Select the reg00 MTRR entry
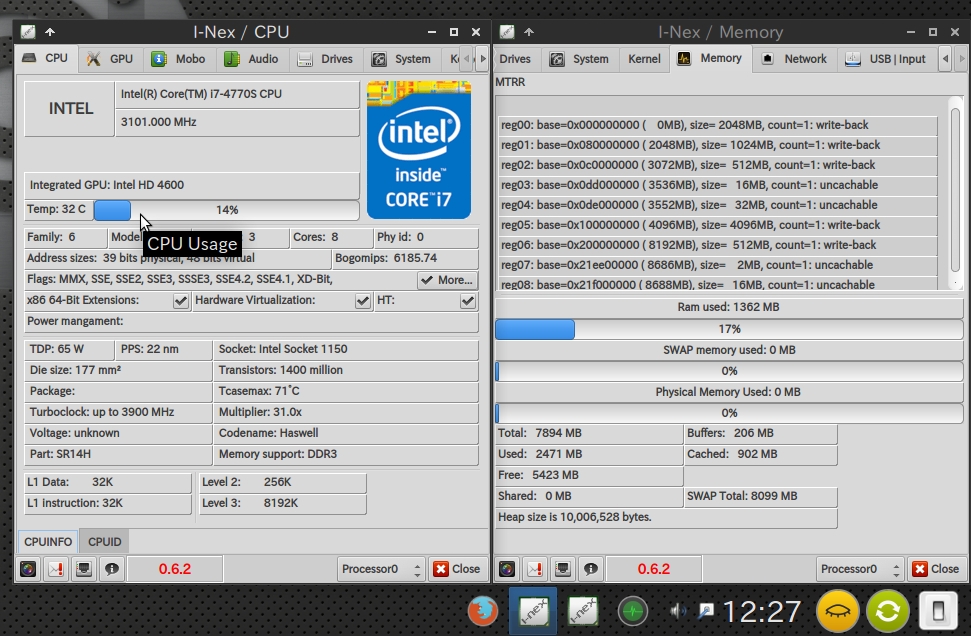The height and width of the screenshot is (636, 971). tap(718, 125)
